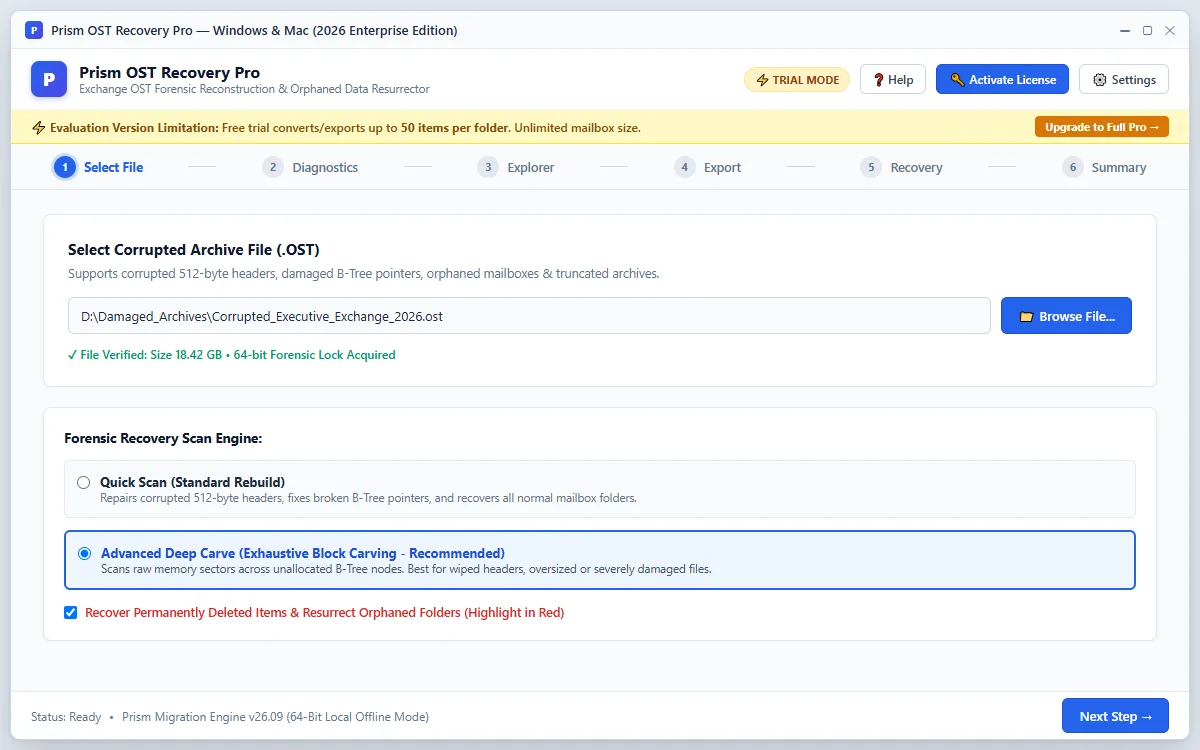Click Prism Migration Engine v26.09 text
This screenshot has height=750, width=1200.
276,717
